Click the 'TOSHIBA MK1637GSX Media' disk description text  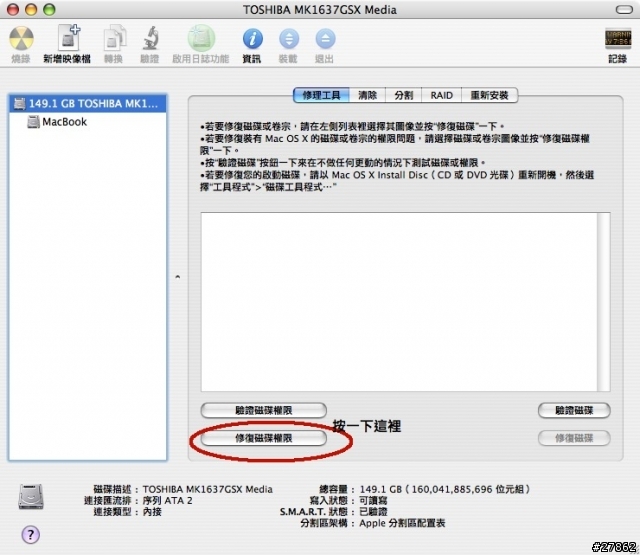pyautogui.click(x=207, y=489)
